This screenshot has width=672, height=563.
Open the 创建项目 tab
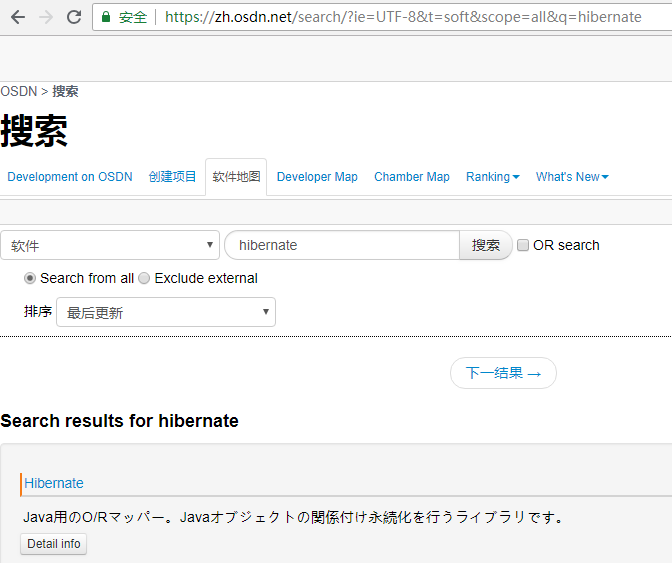click(x=172, y=177)
